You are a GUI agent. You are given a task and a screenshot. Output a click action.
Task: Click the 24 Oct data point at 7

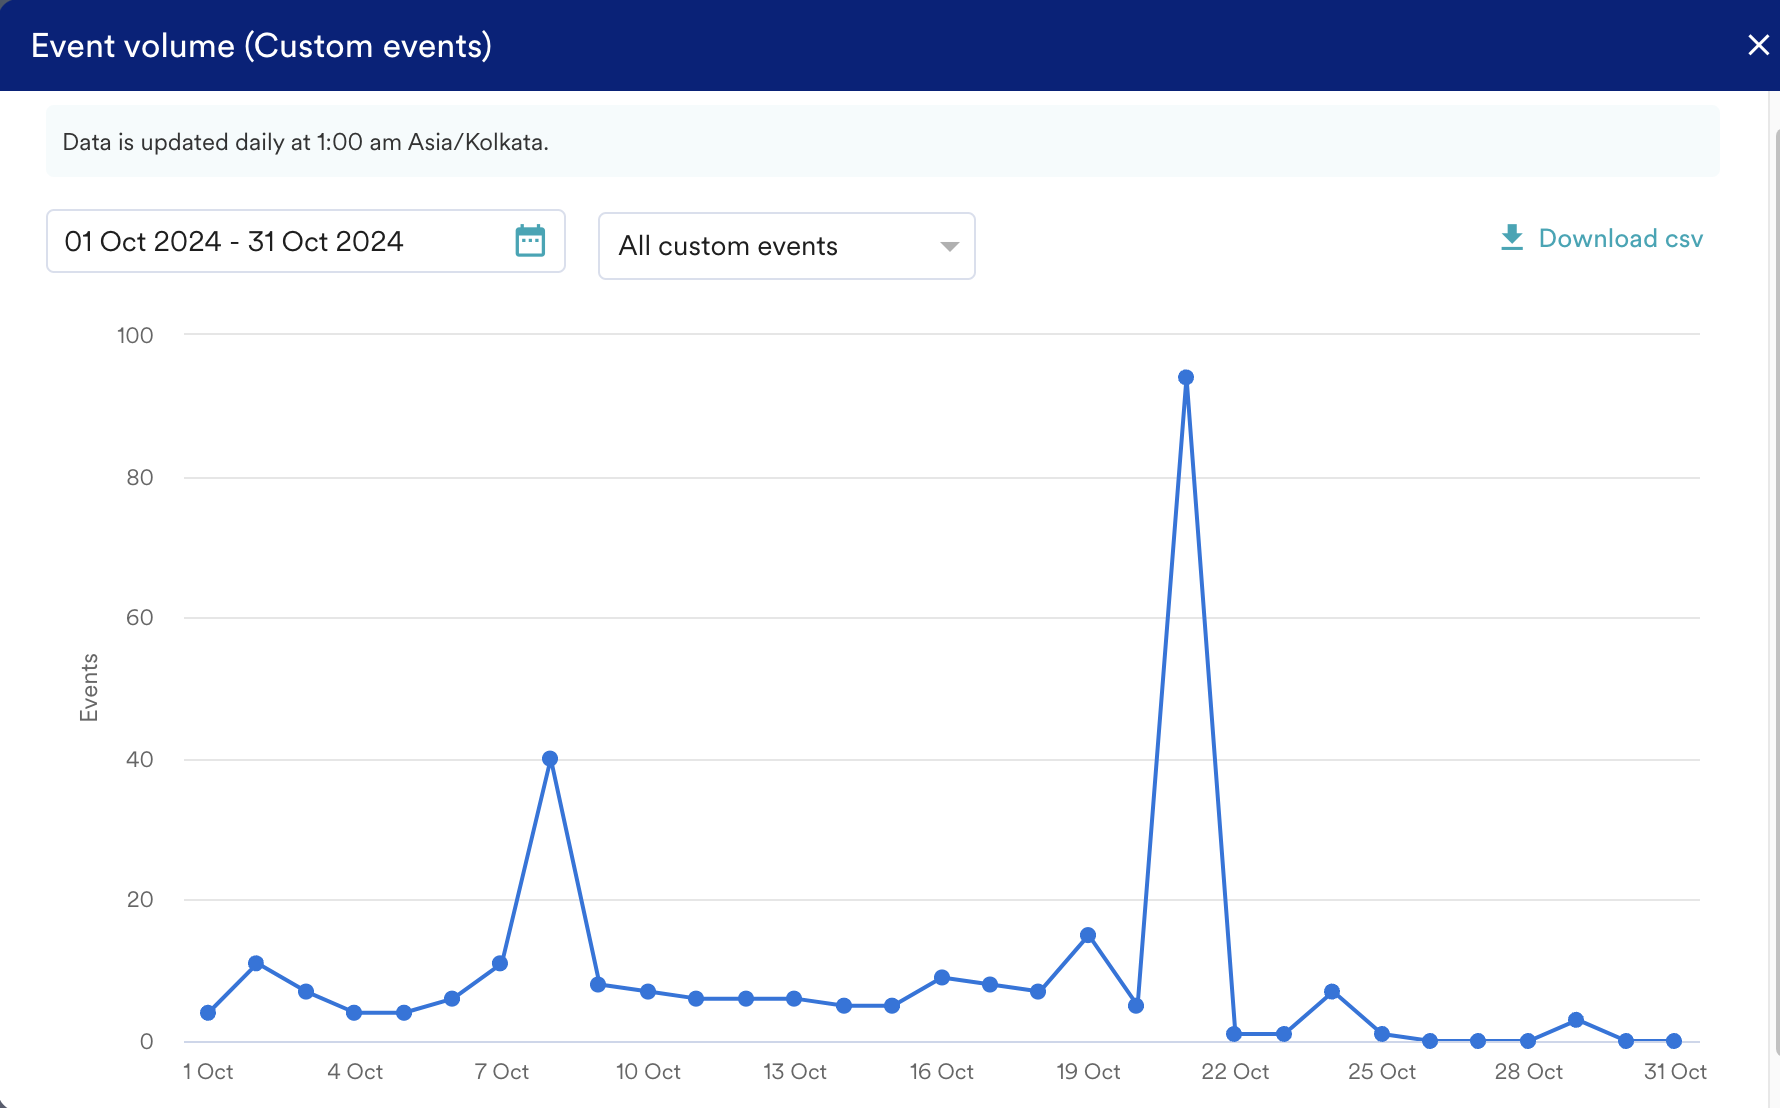coord(1332,992)
